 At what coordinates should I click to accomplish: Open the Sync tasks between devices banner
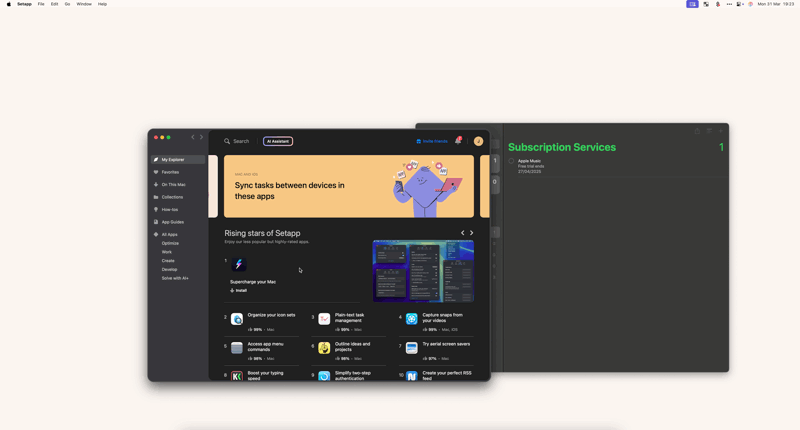click(x=349, y=186)
